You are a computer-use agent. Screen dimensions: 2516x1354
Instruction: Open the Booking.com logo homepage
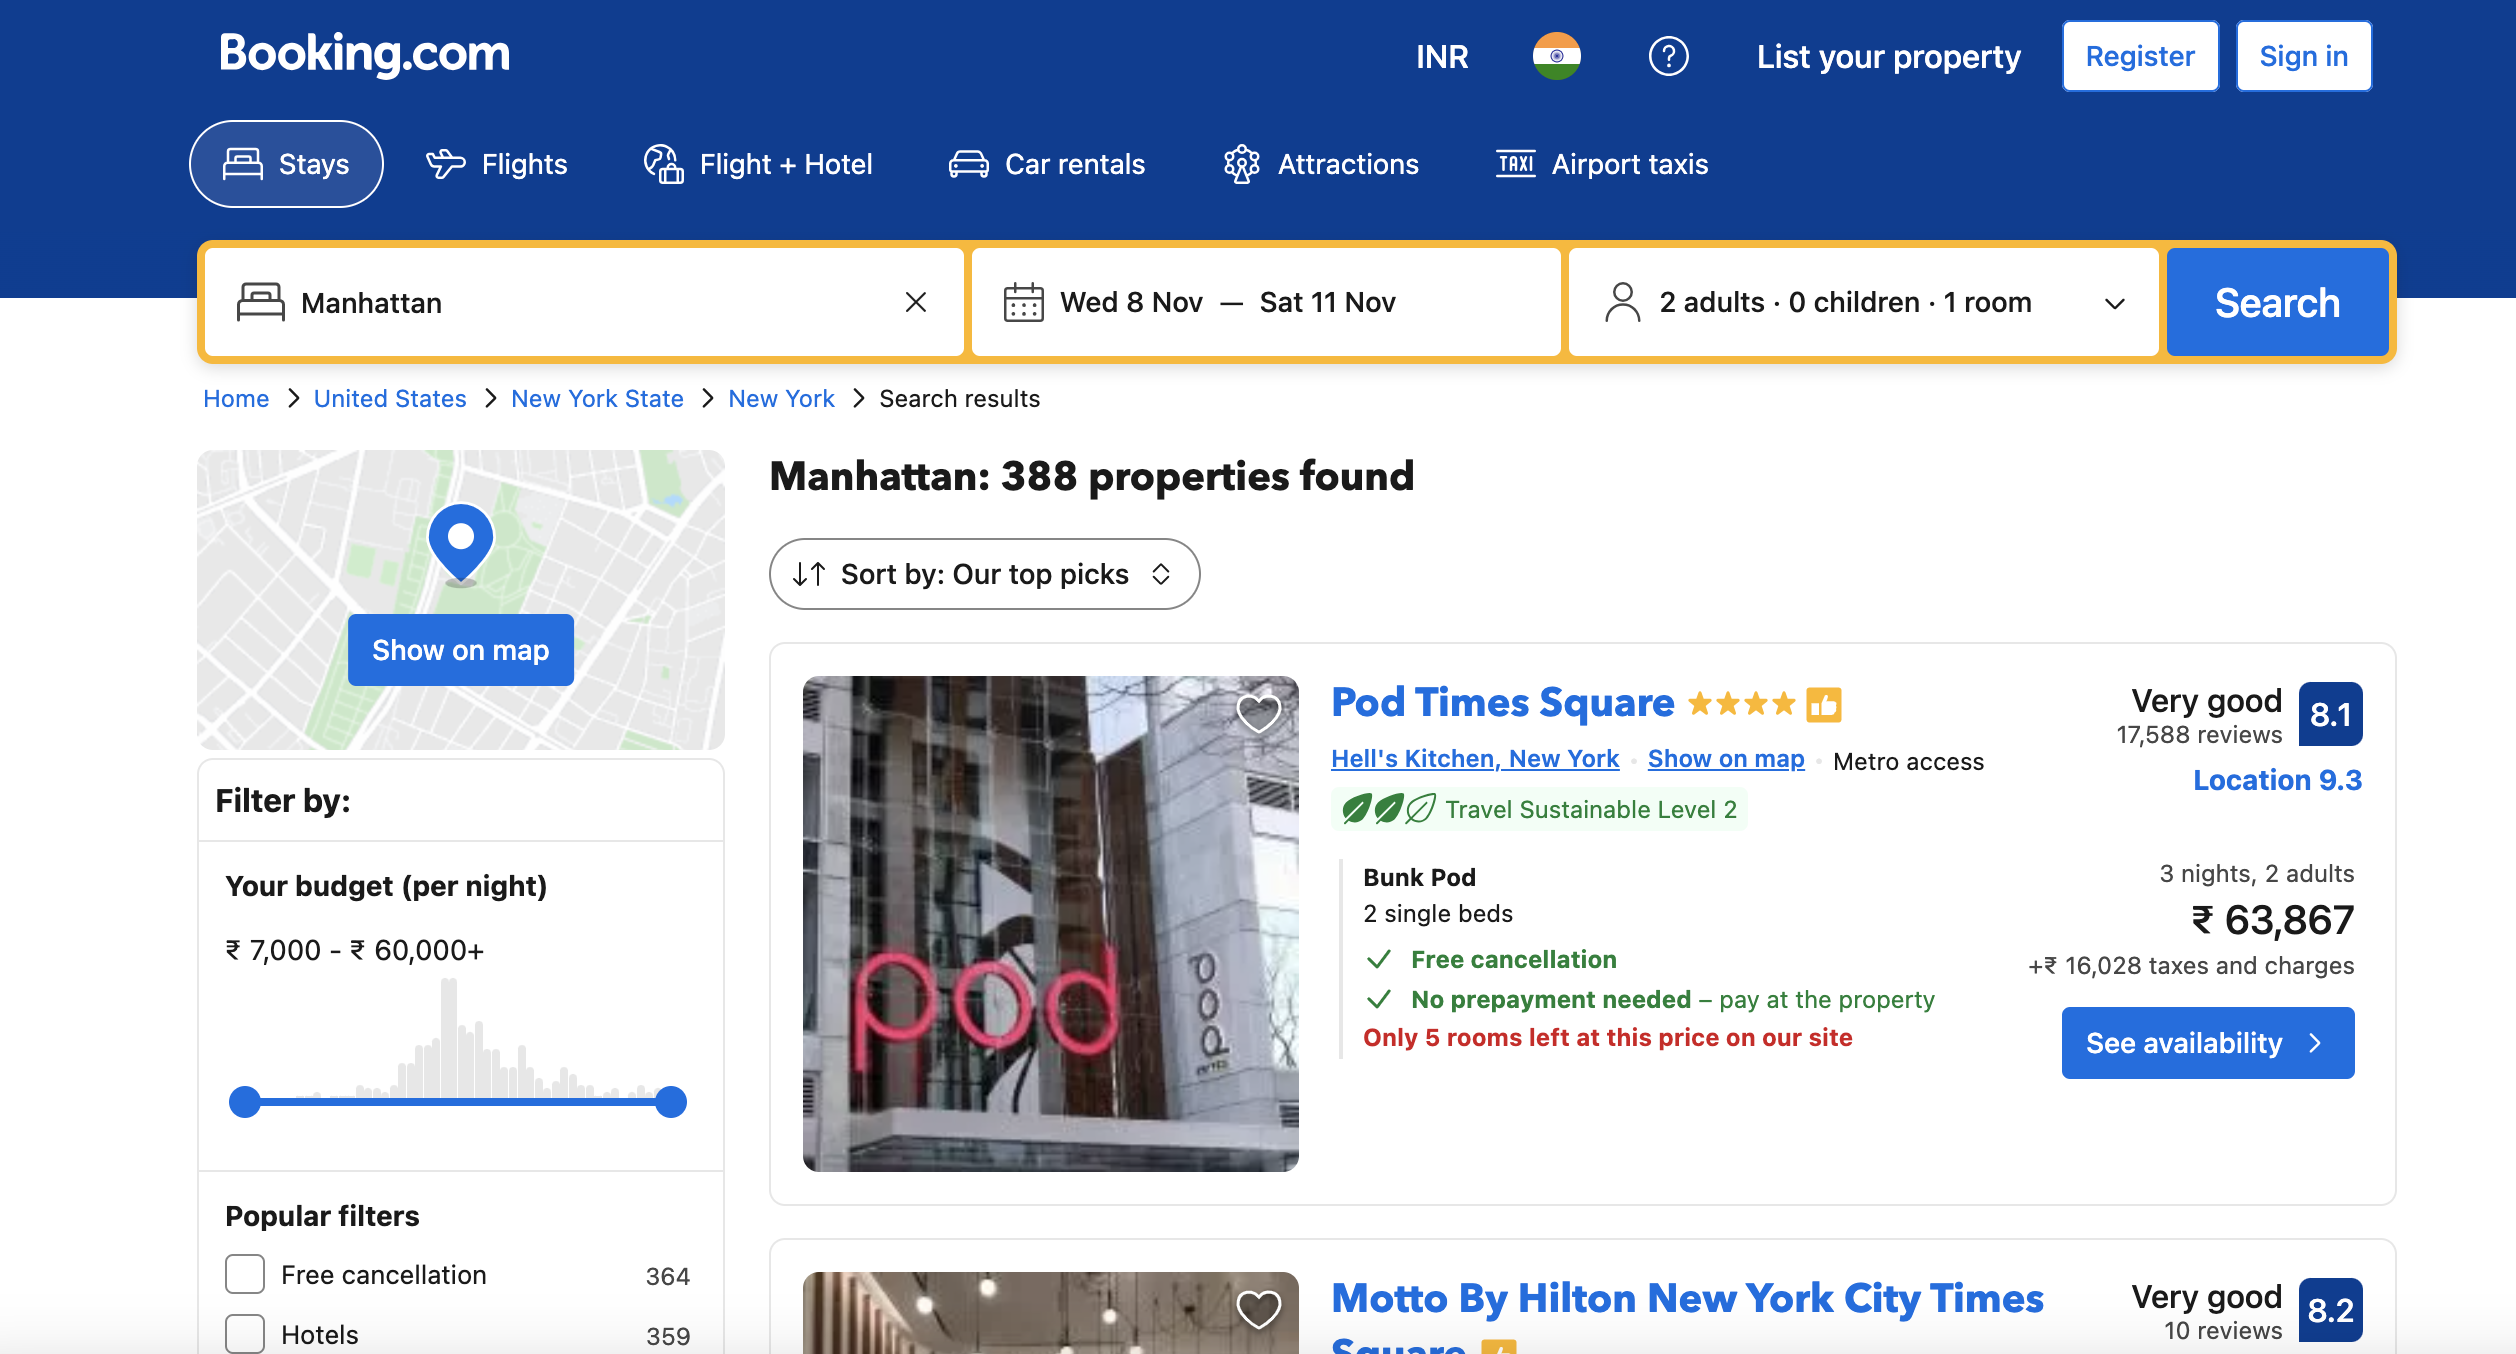[x=364, y=54]
